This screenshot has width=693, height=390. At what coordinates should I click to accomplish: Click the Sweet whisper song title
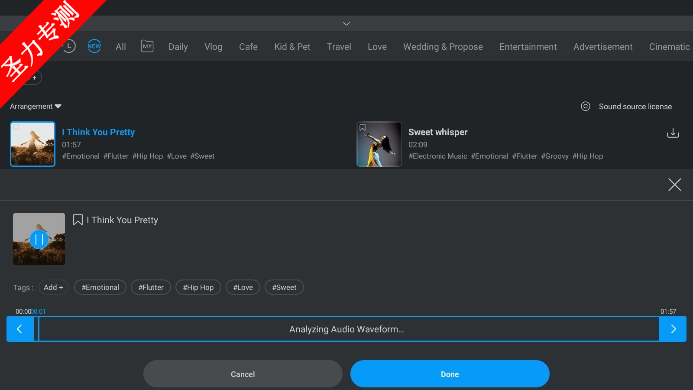[x=438, y=132]
